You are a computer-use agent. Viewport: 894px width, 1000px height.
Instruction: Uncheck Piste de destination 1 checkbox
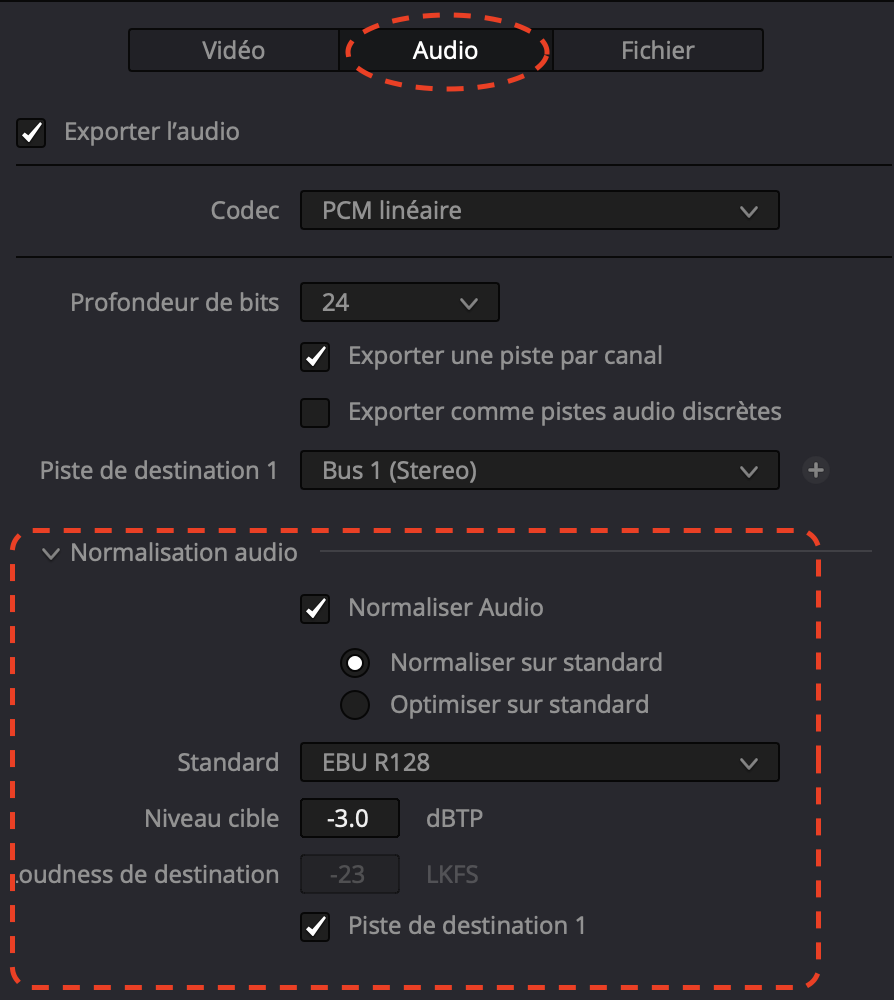[316, 927]
